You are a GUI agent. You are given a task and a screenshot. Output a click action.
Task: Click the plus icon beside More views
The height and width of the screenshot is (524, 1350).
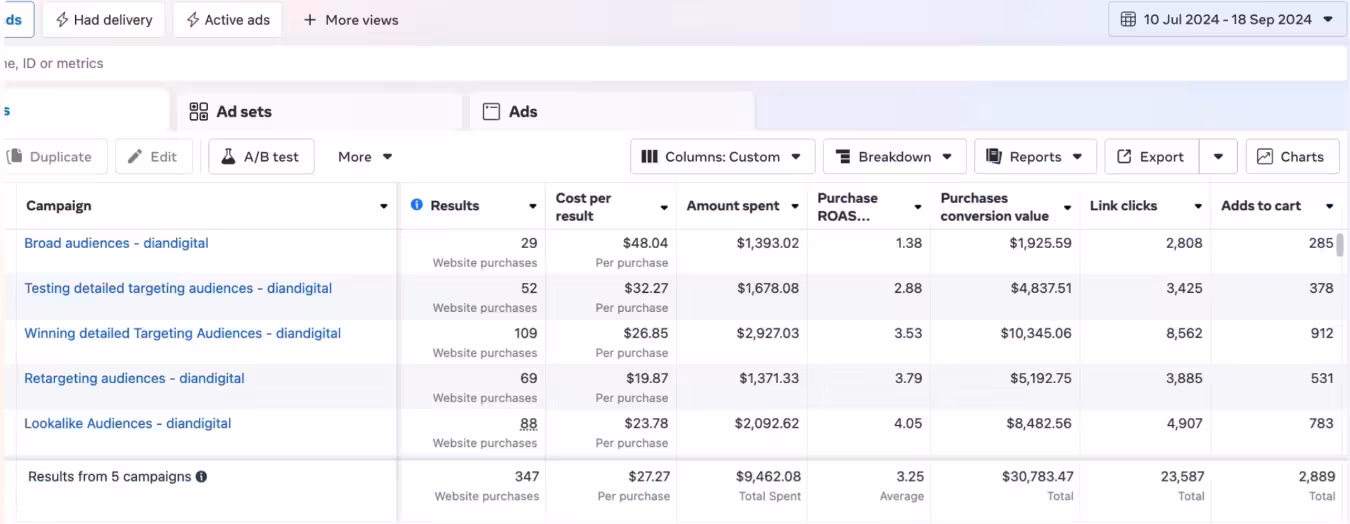coord(310,19)
